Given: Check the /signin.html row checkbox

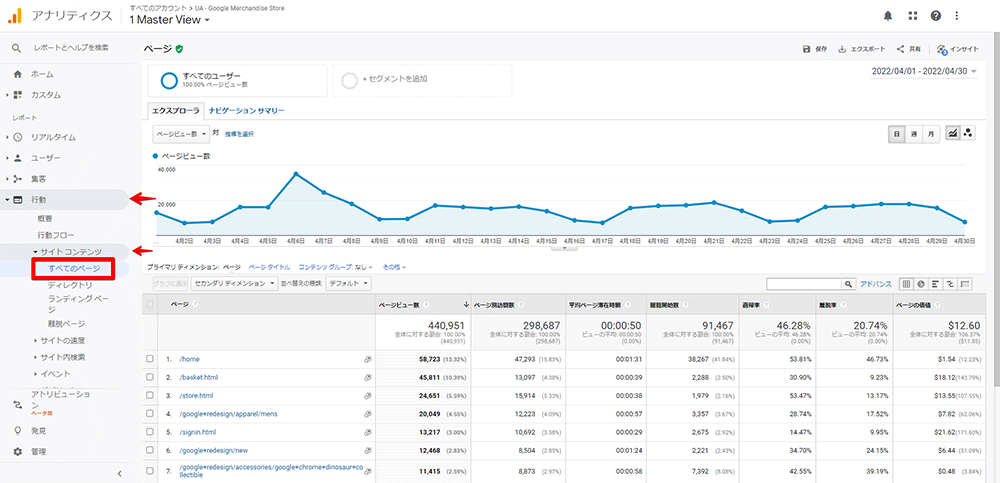Looking at the screenshot, I should [x=150, y=432].
